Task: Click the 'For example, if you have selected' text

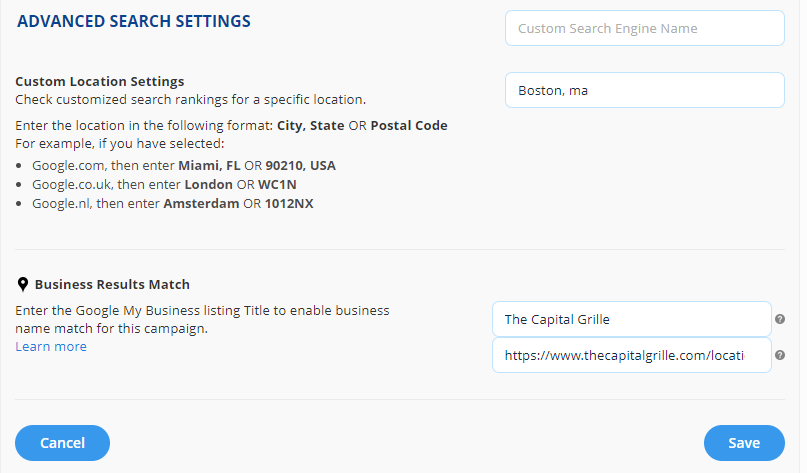Action: click(118, 144)
